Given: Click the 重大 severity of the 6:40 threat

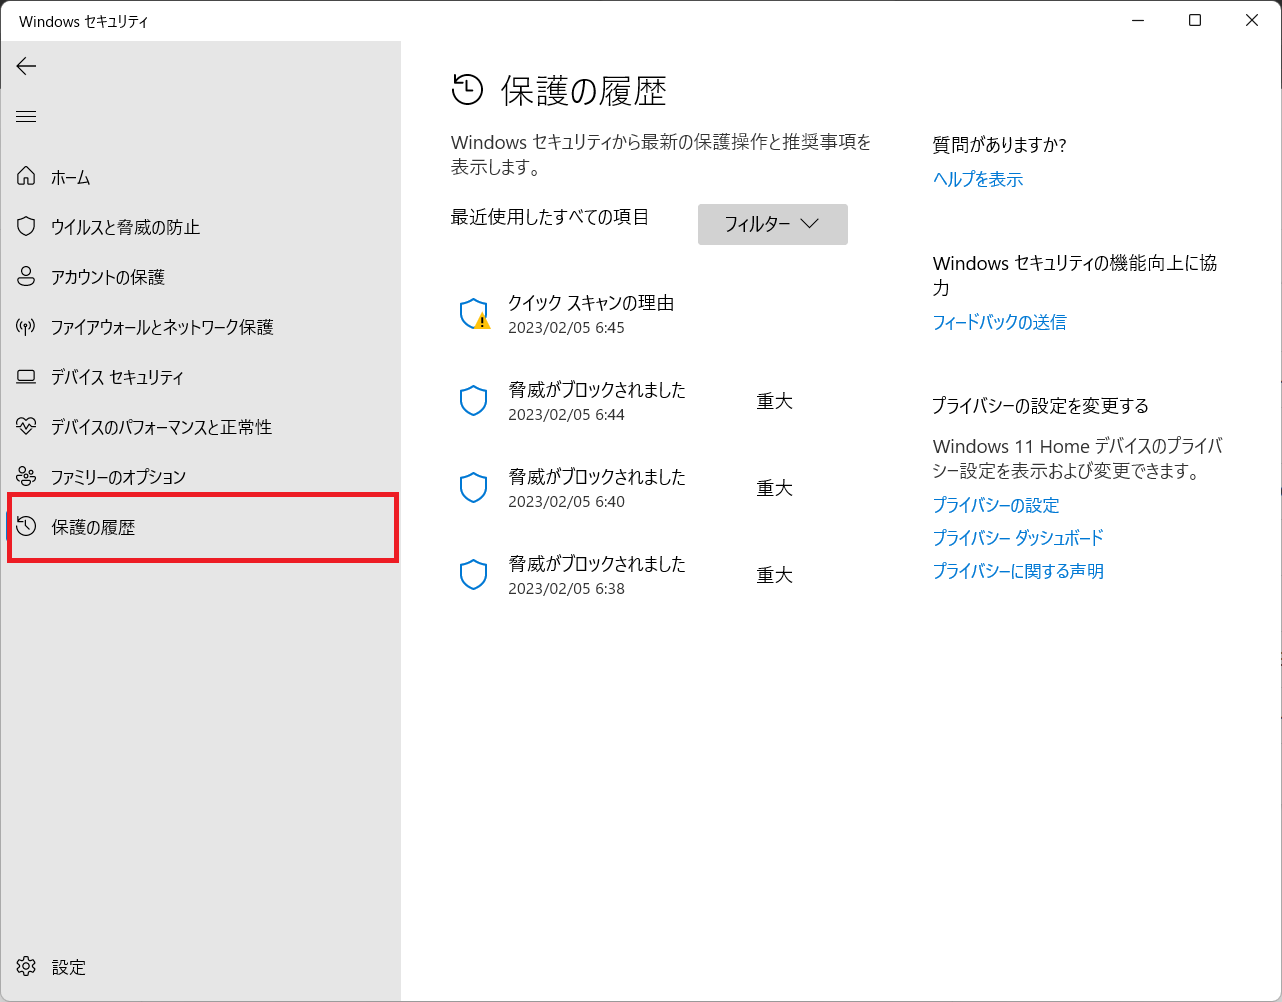Looking at the screenshot, I should click(x=774, y=488).
